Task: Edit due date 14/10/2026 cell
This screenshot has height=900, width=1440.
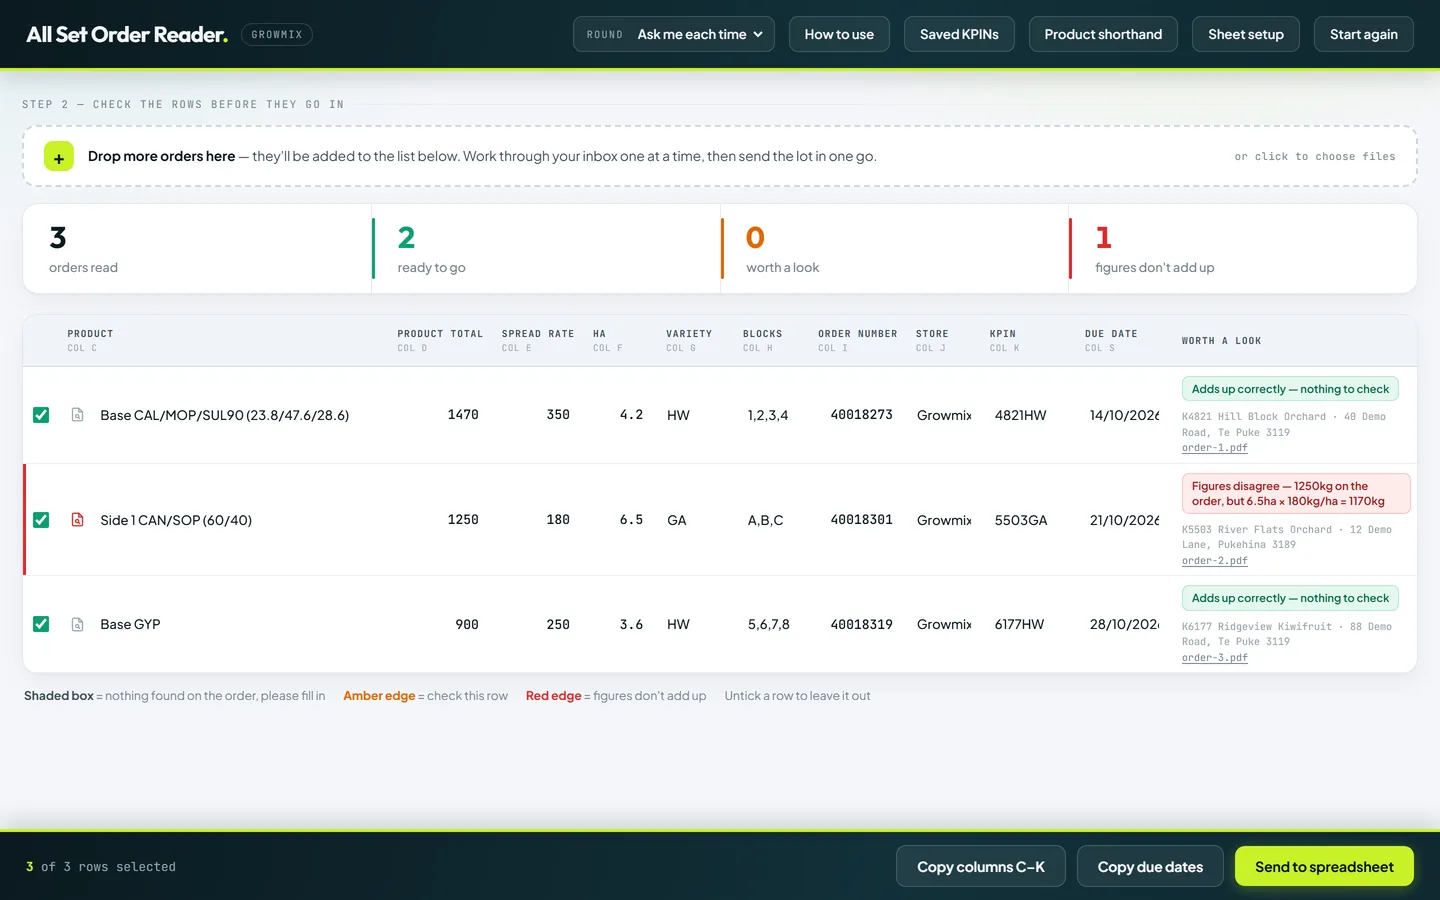Action: tap(1122, 415)
